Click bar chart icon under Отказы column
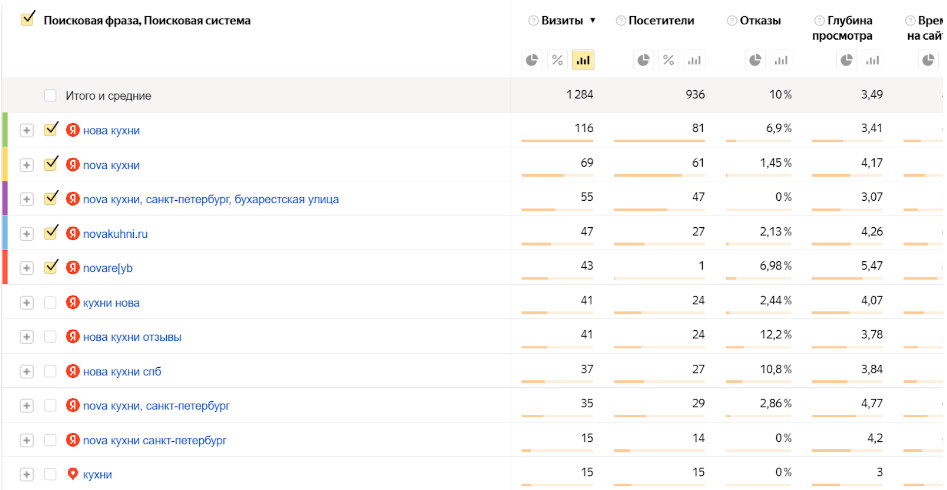947x490 pixels. [x=781, y=60]
